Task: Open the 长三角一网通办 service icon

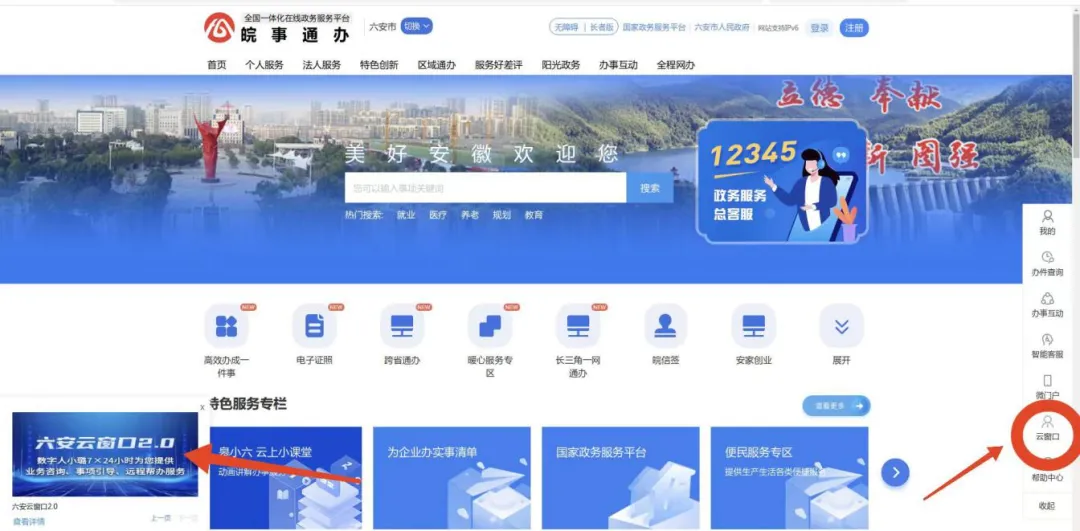Action: click(578, 326)
